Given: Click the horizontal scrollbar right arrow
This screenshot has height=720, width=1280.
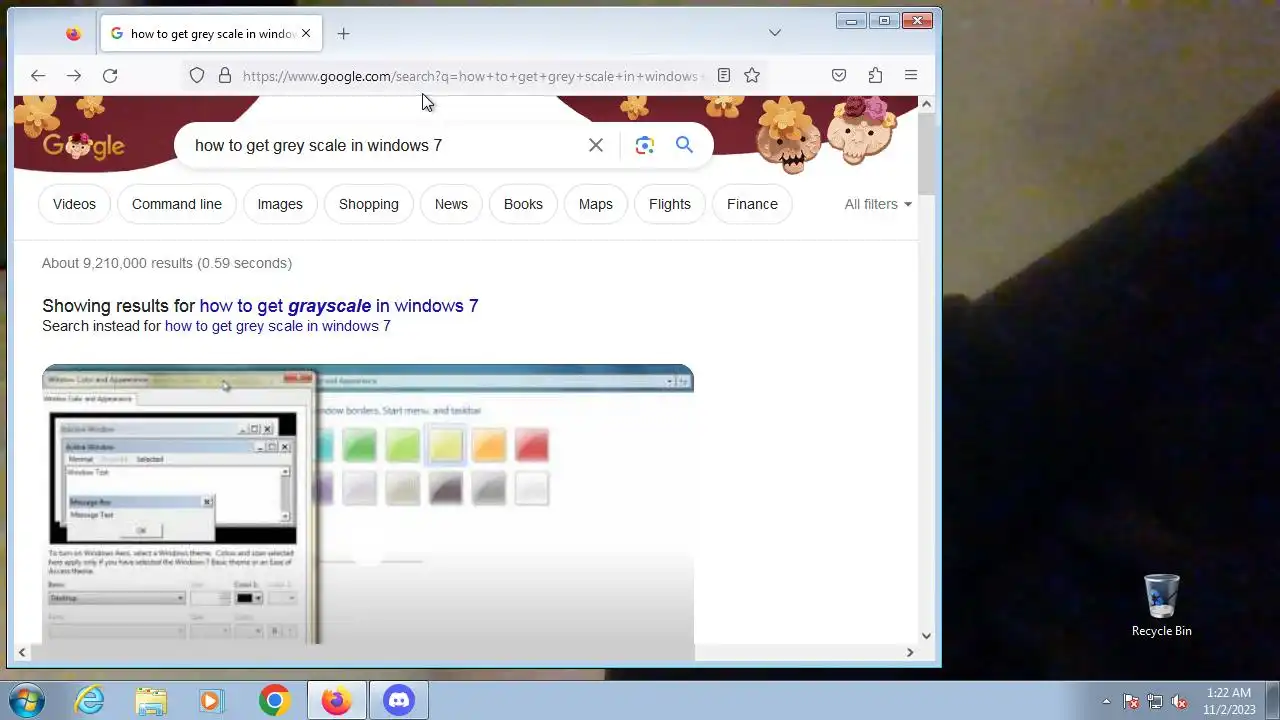Looking at the screenshot, I should point(910,652).
